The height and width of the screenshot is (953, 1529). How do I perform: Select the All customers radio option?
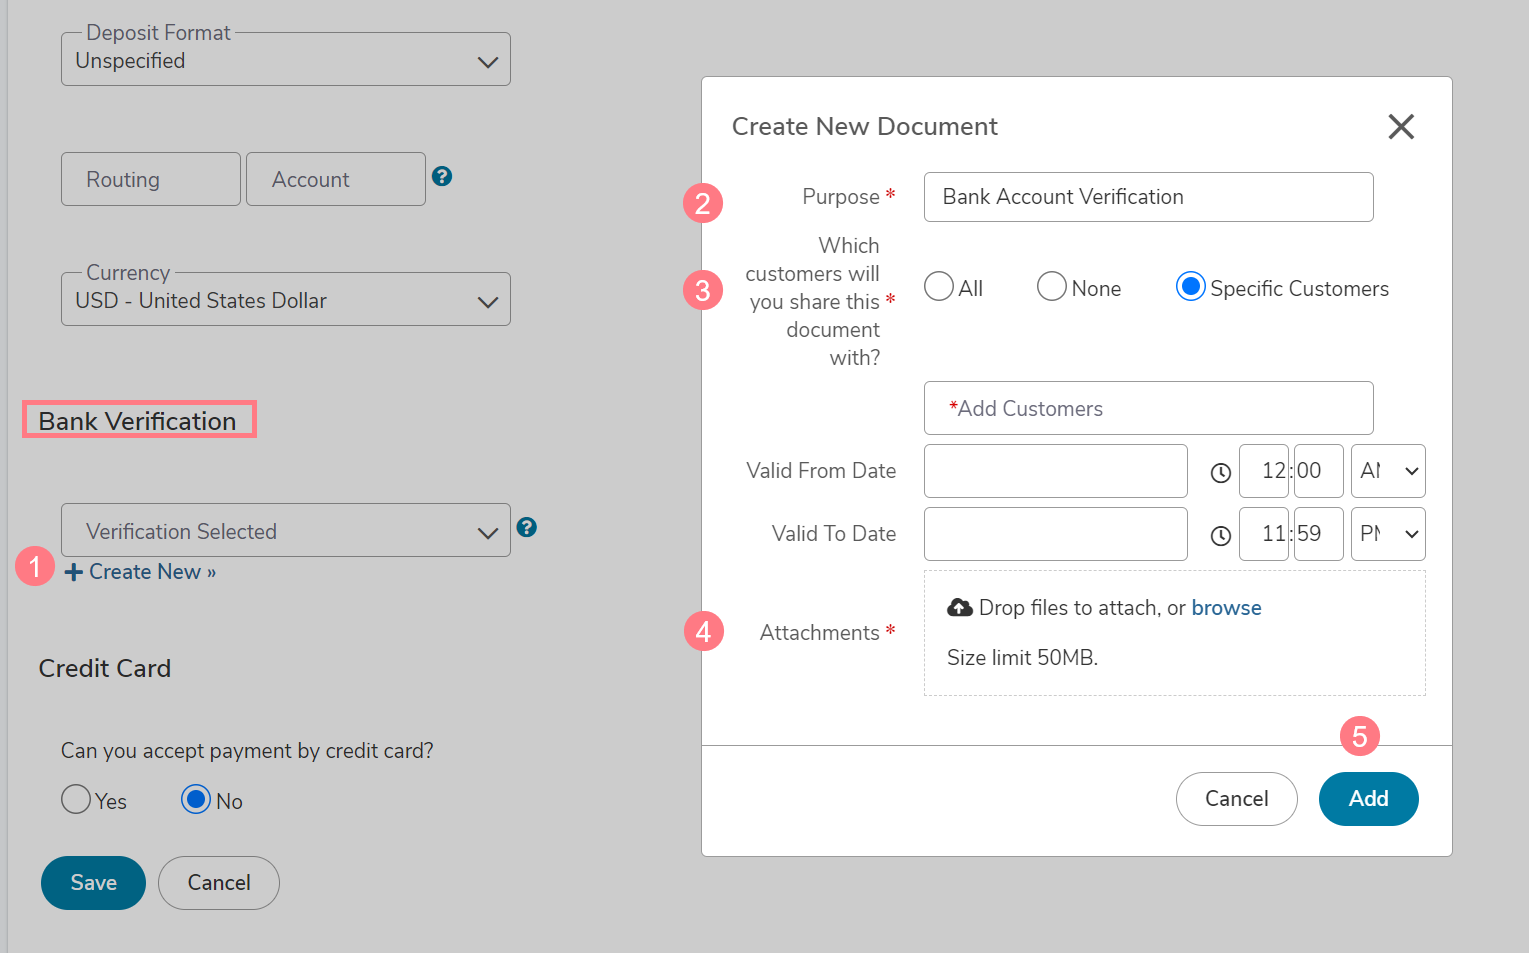pos(939,287)
